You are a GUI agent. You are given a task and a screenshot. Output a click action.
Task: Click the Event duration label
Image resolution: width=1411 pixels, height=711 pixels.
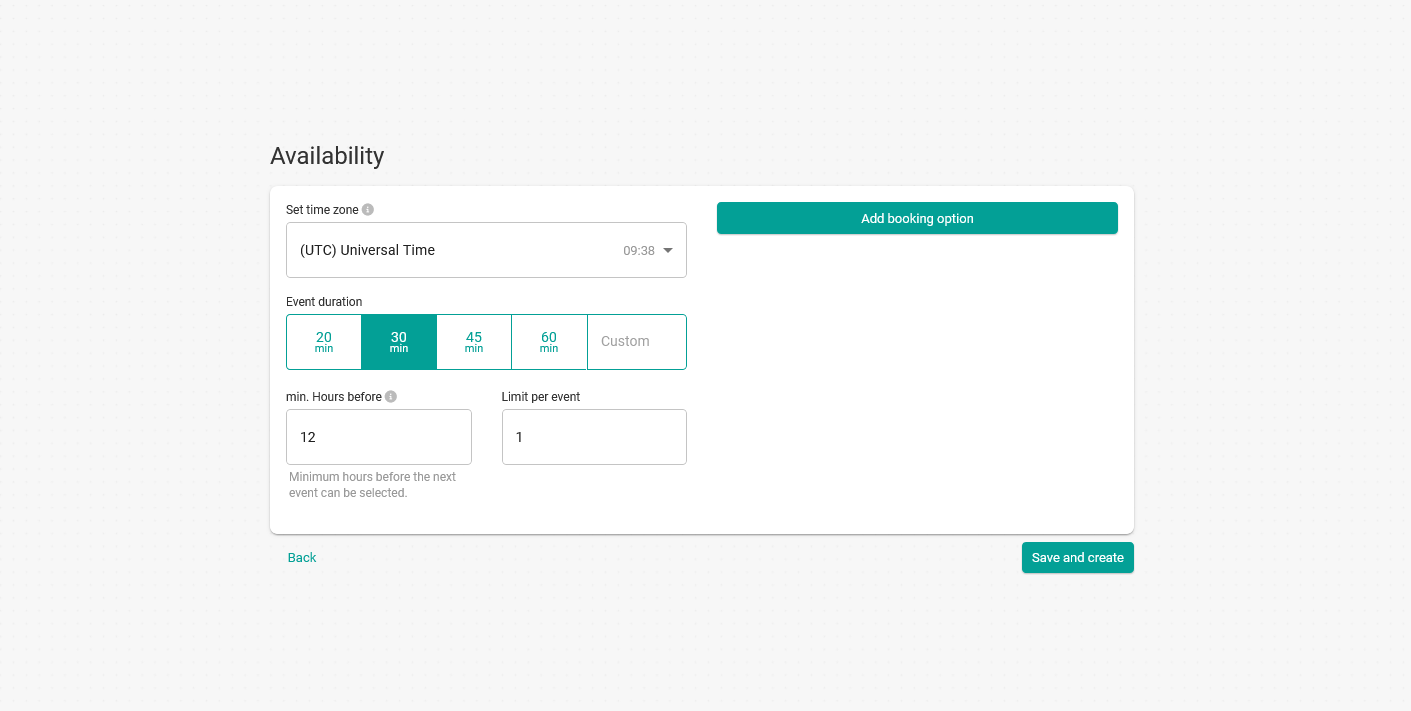324,302
